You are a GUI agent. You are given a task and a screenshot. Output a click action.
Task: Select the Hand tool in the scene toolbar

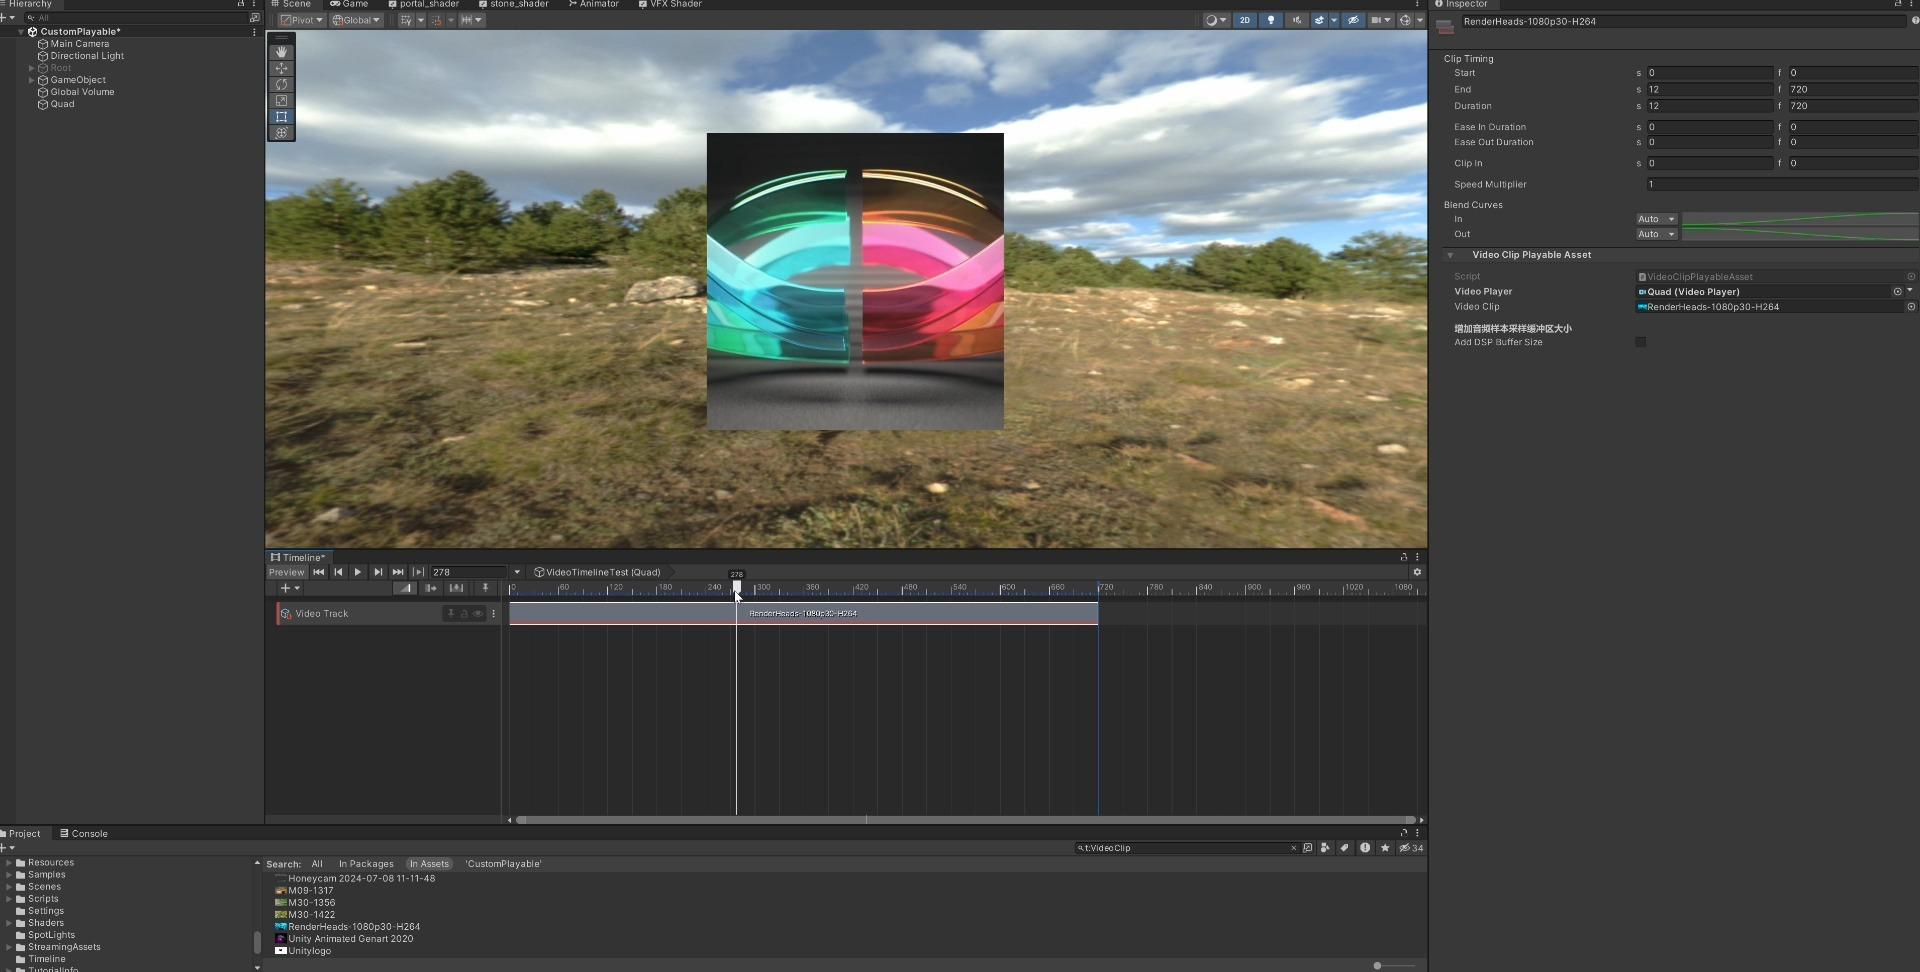coord(281,52)
